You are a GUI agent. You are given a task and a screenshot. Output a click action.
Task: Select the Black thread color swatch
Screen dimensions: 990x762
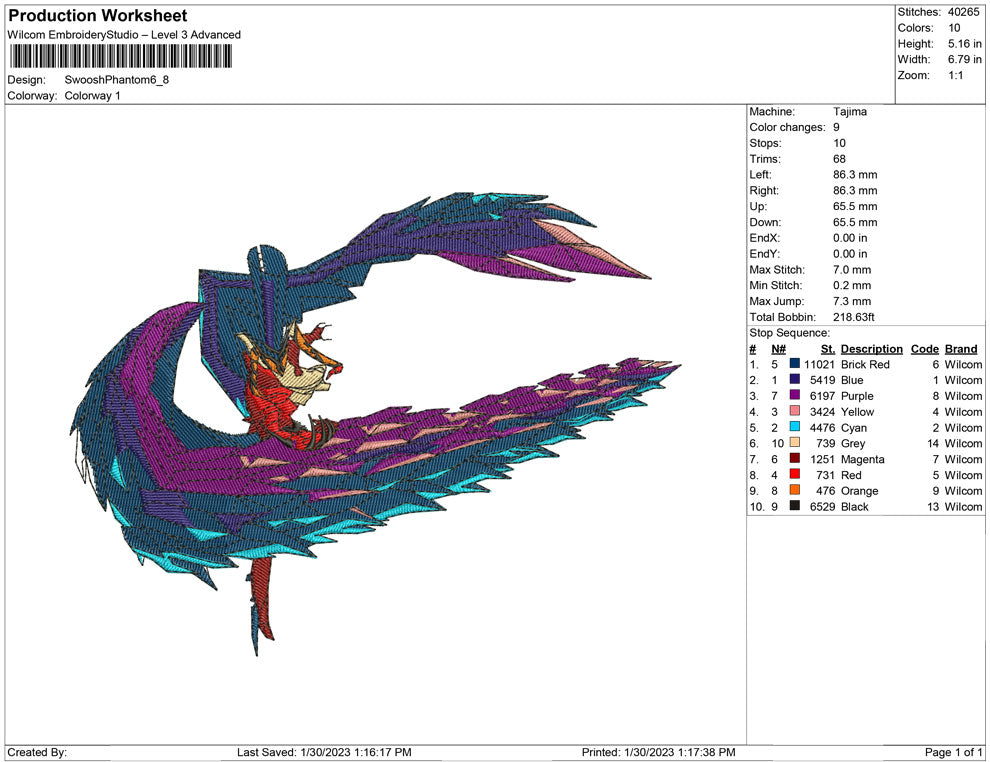pos(794,507)
